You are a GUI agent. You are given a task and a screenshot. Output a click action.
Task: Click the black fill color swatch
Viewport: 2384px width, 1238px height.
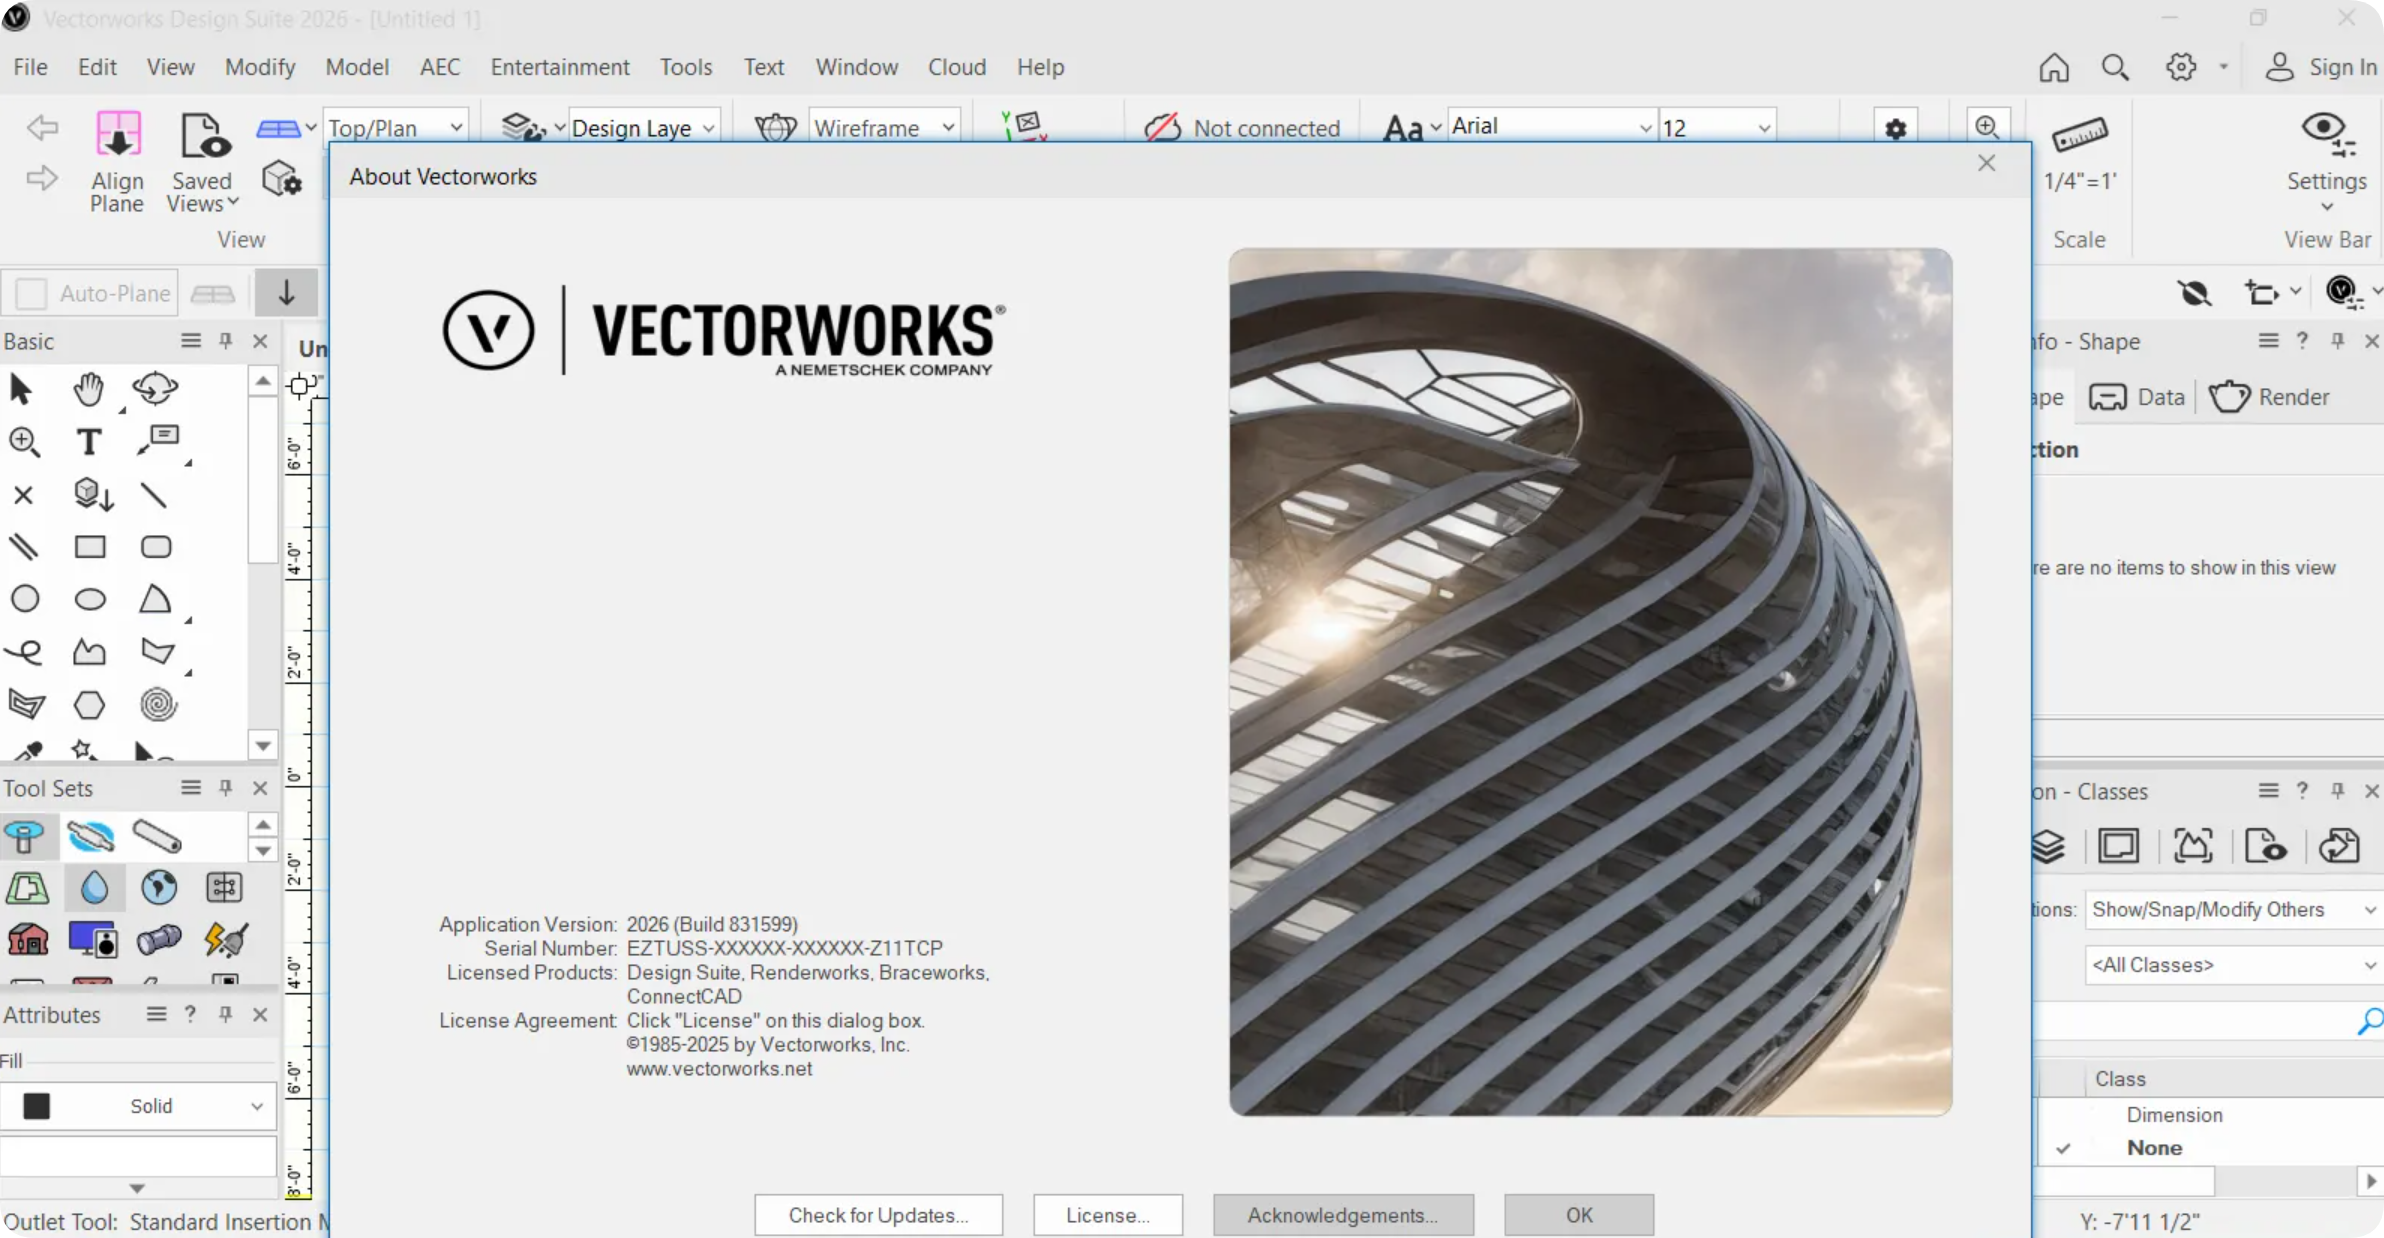click(37, 1106)
